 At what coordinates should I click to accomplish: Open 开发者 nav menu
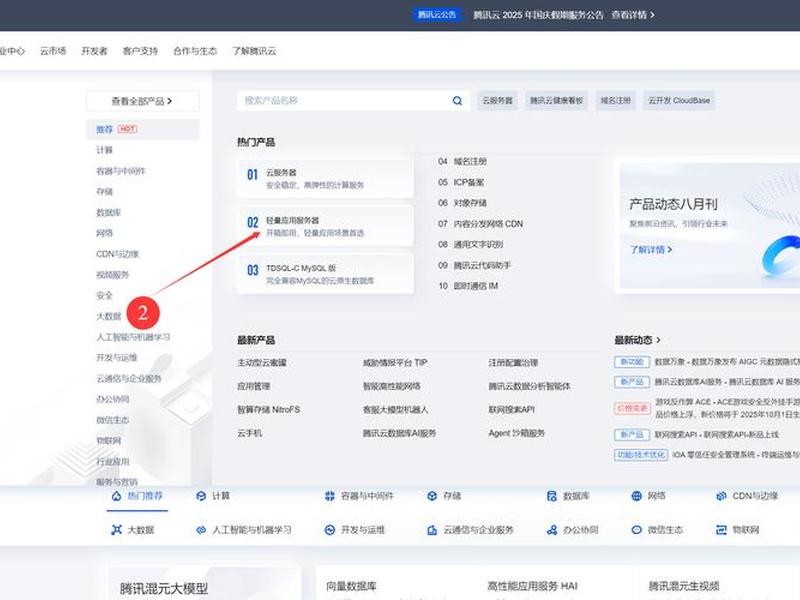coord(94,51)
